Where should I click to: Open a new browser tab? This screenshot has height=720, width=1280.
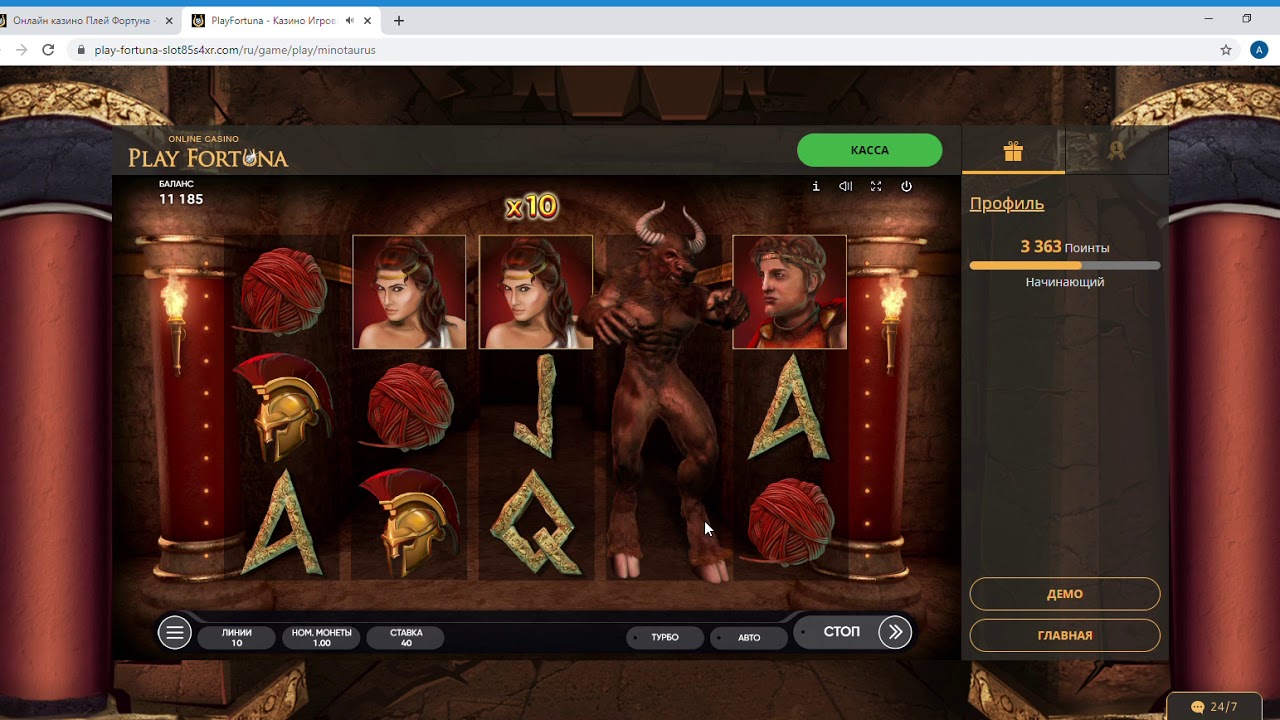[x=399, y=20]
